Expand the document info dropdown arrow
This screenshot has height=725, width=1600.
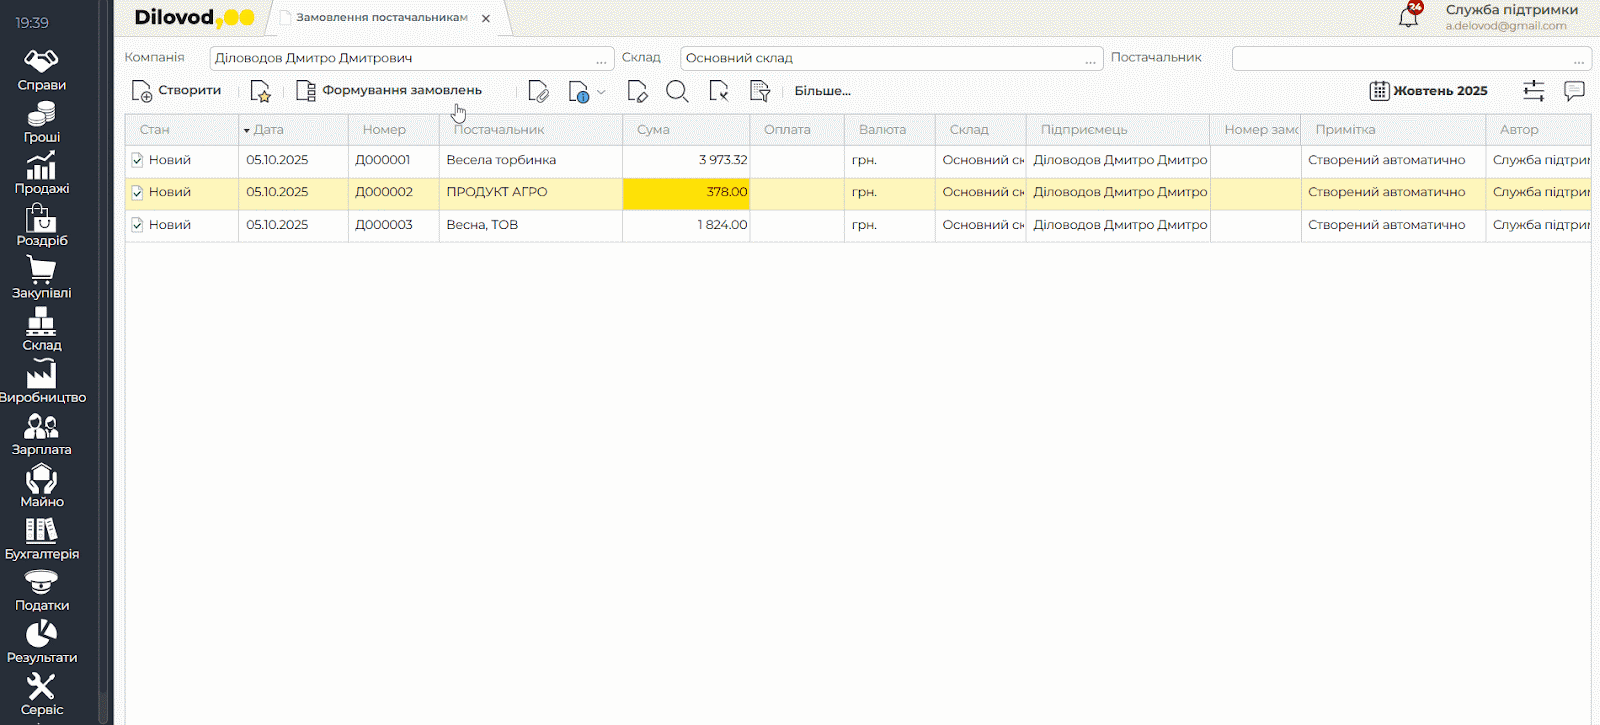coord(601,92)
